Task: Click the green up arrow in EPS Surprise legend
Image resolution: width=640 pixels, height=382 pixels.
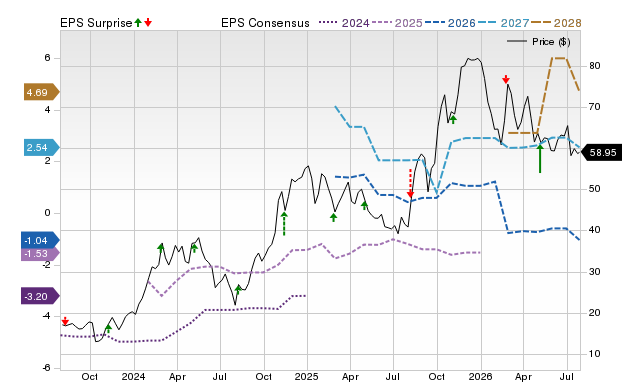Action: [x=138, y=23]
